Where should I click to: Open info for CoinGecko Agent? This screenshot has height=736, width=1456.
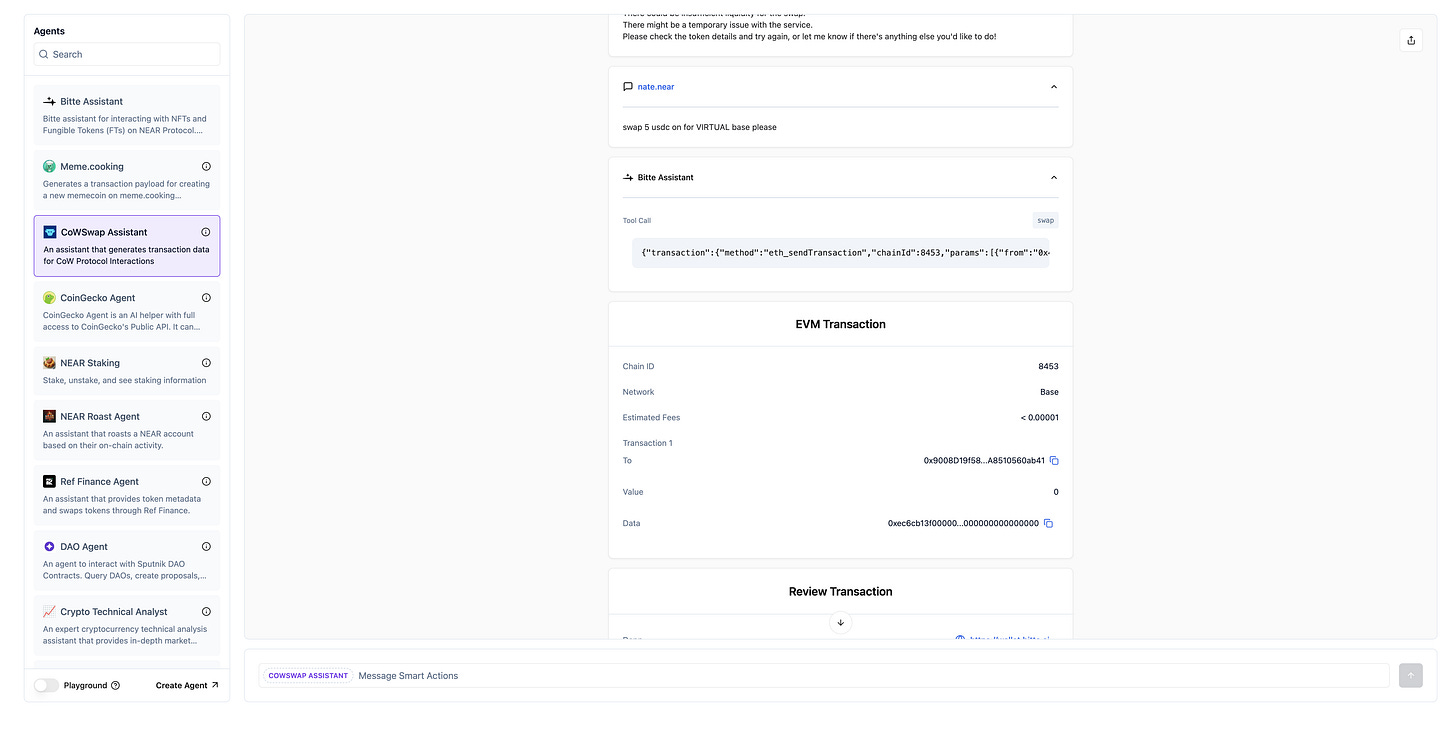coord(206,298)
